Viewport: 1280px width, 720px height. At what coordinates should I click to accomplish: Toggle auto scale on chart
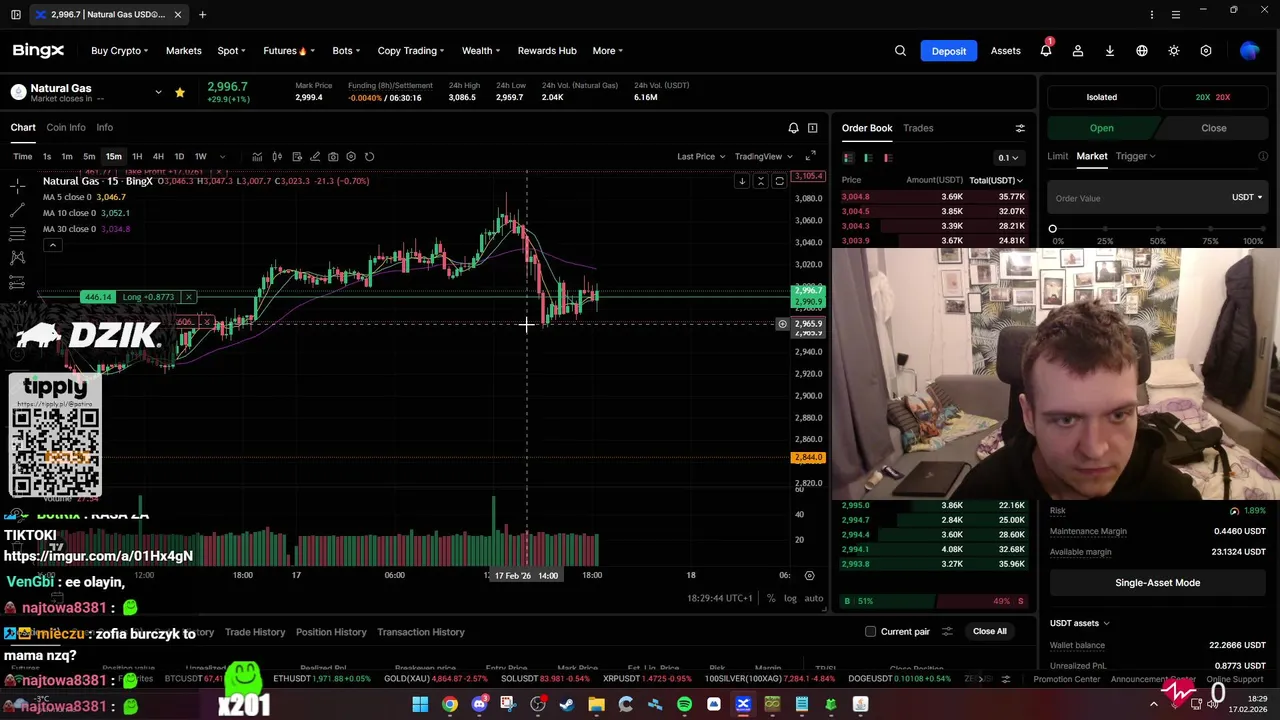[x=814, y=598]
